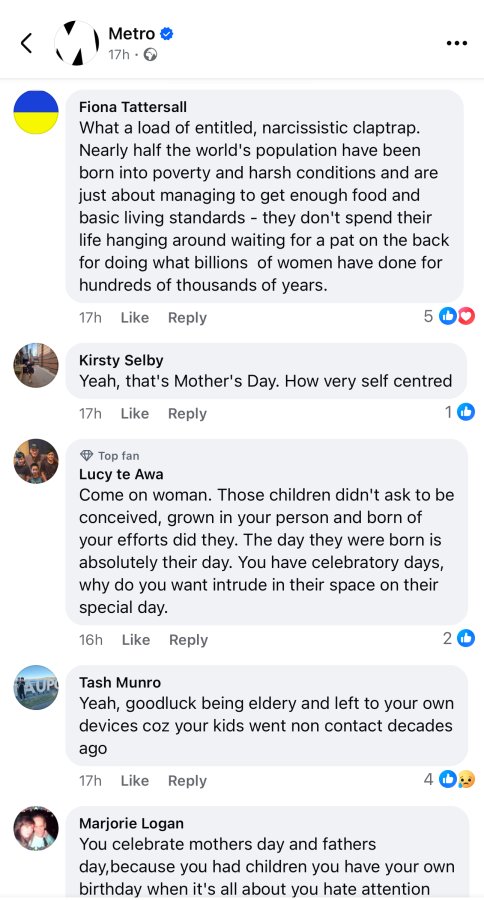484x900 pixels.
Task: Open Lucy te Awa's profile name link
Action: point(121,474)
